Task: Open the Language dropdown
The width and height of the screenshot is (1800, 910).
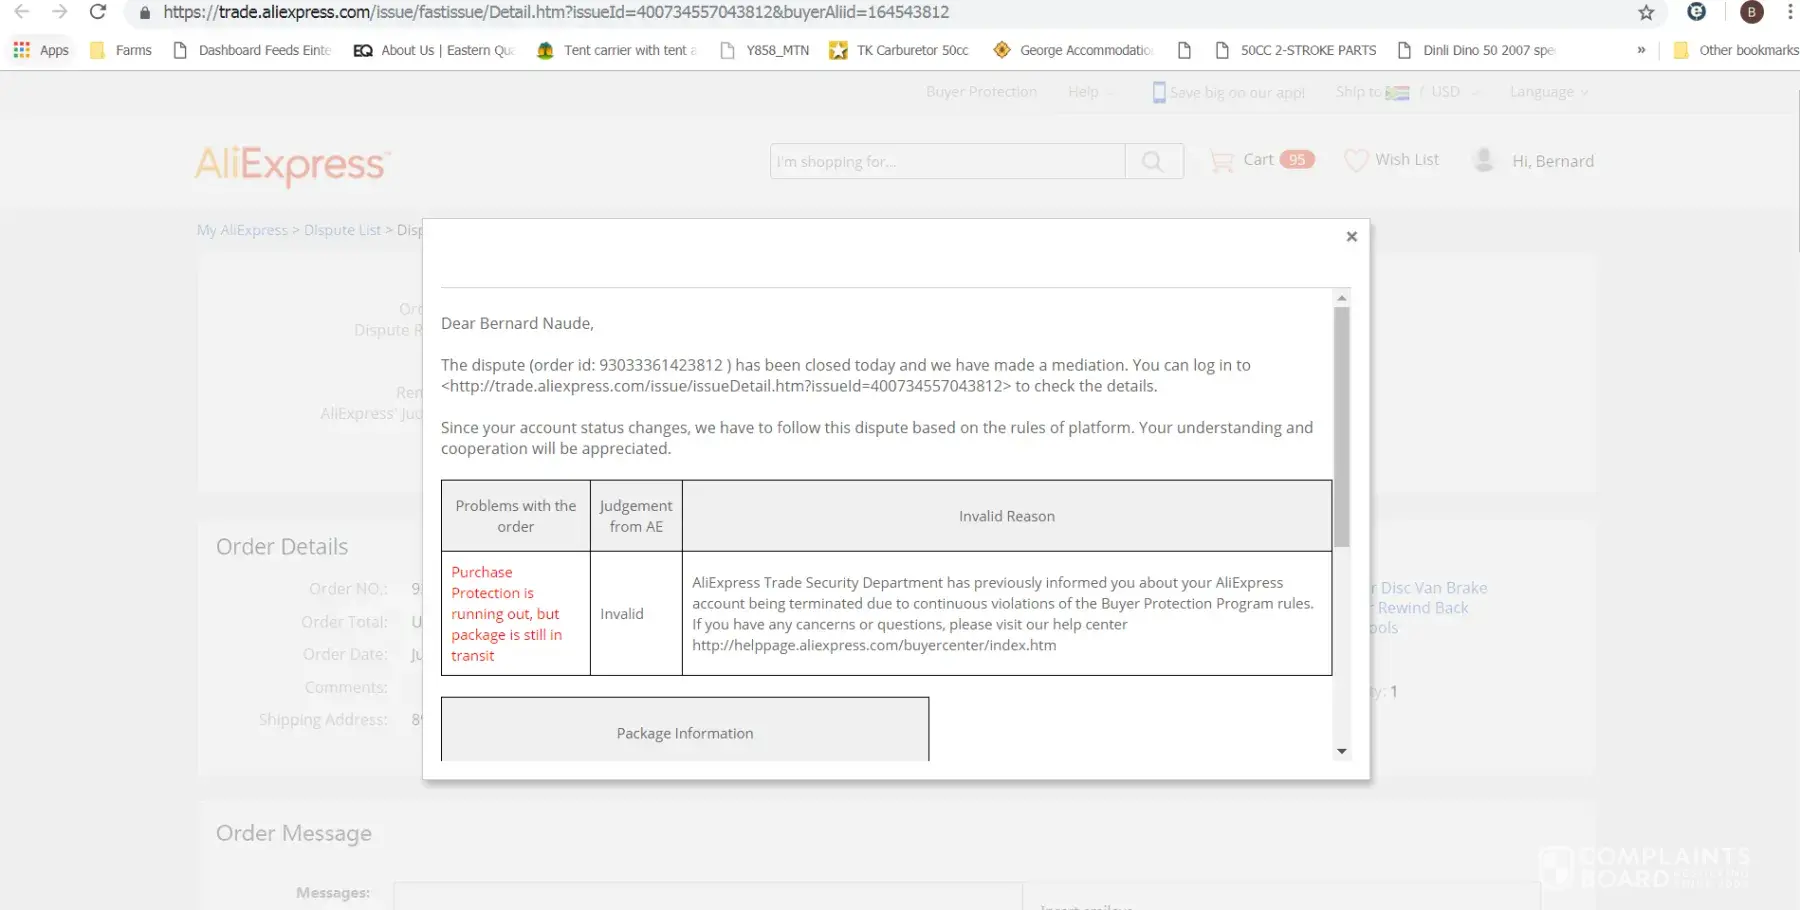Action: [x=1548, y=92]
